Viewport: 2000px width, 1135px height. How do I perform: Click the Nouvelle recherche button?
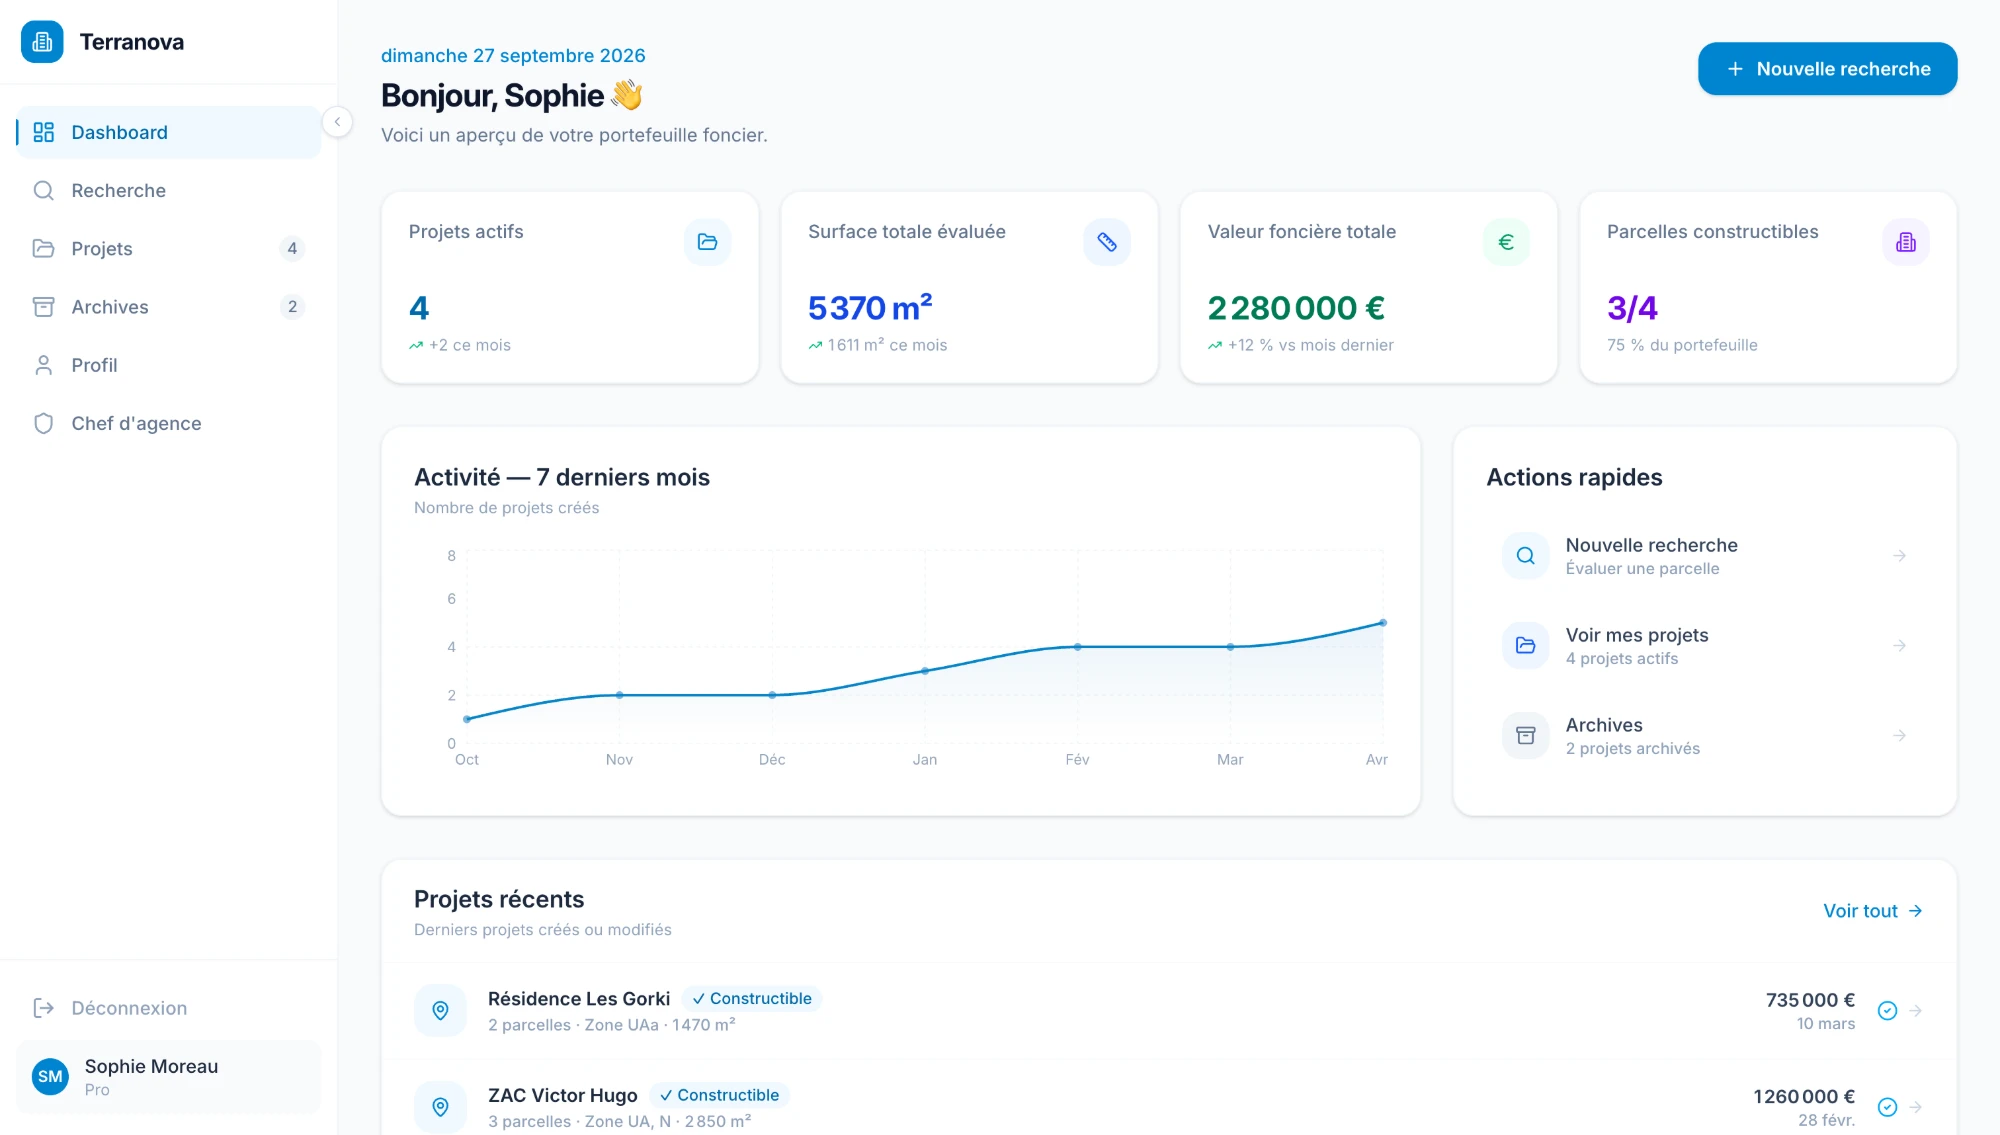[1827, 69]
